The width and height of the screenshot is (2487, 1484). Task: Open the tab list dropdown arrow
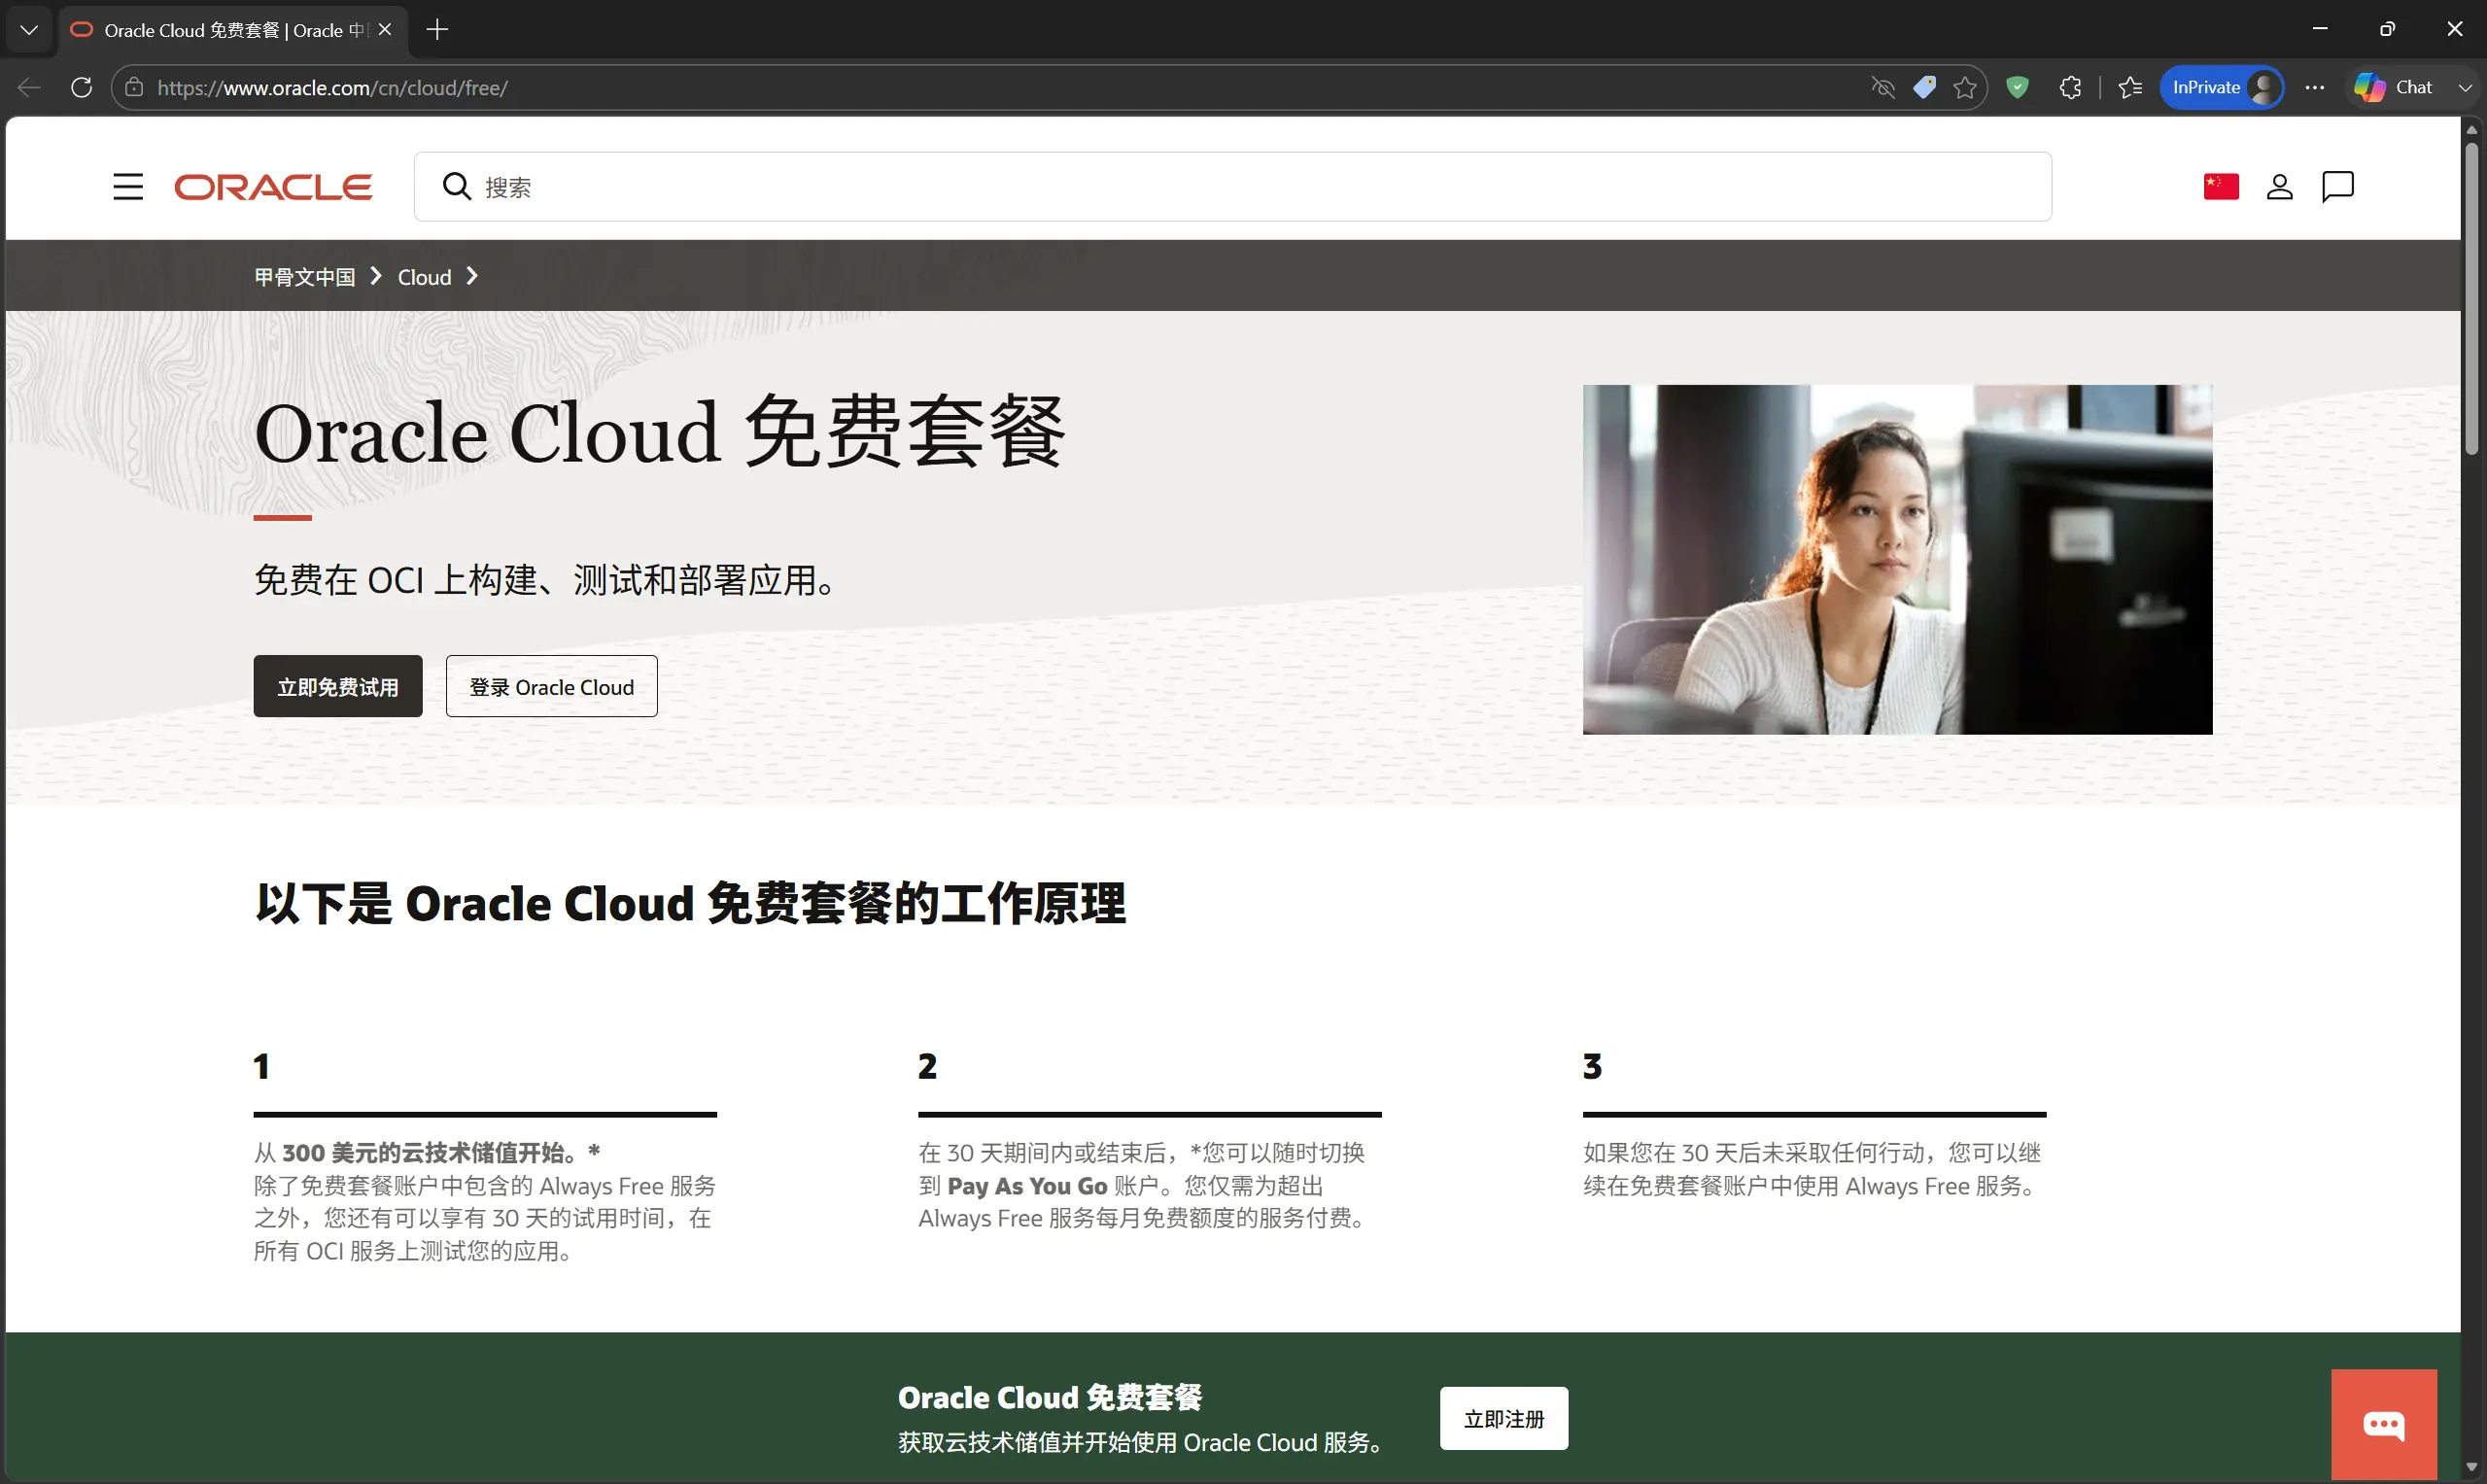click(x=29, y=30)
